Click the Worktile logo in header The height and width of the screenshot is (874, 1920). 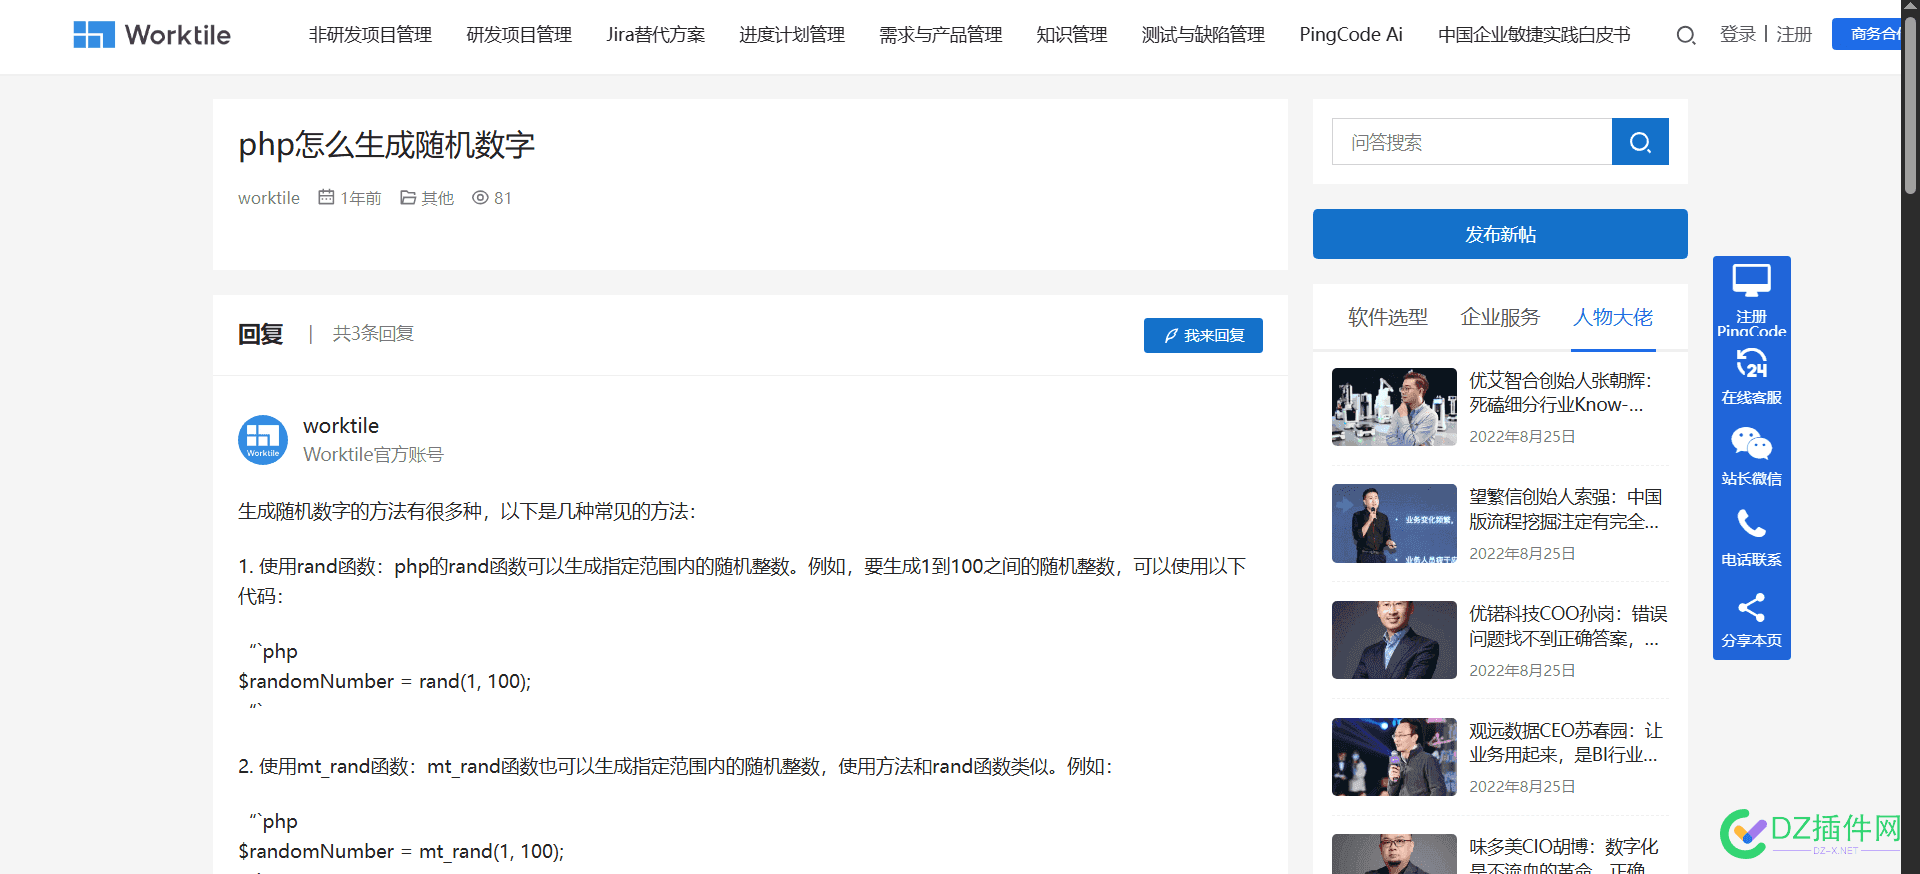[152, 35]
